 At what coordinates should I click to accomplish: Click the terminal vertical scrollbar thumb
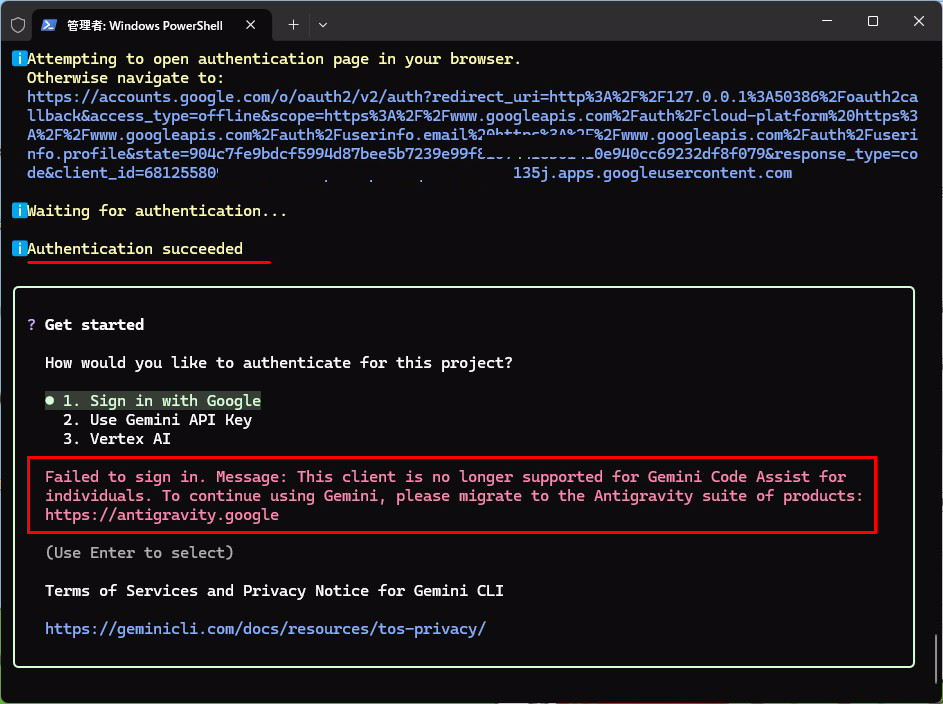[936, 659]
